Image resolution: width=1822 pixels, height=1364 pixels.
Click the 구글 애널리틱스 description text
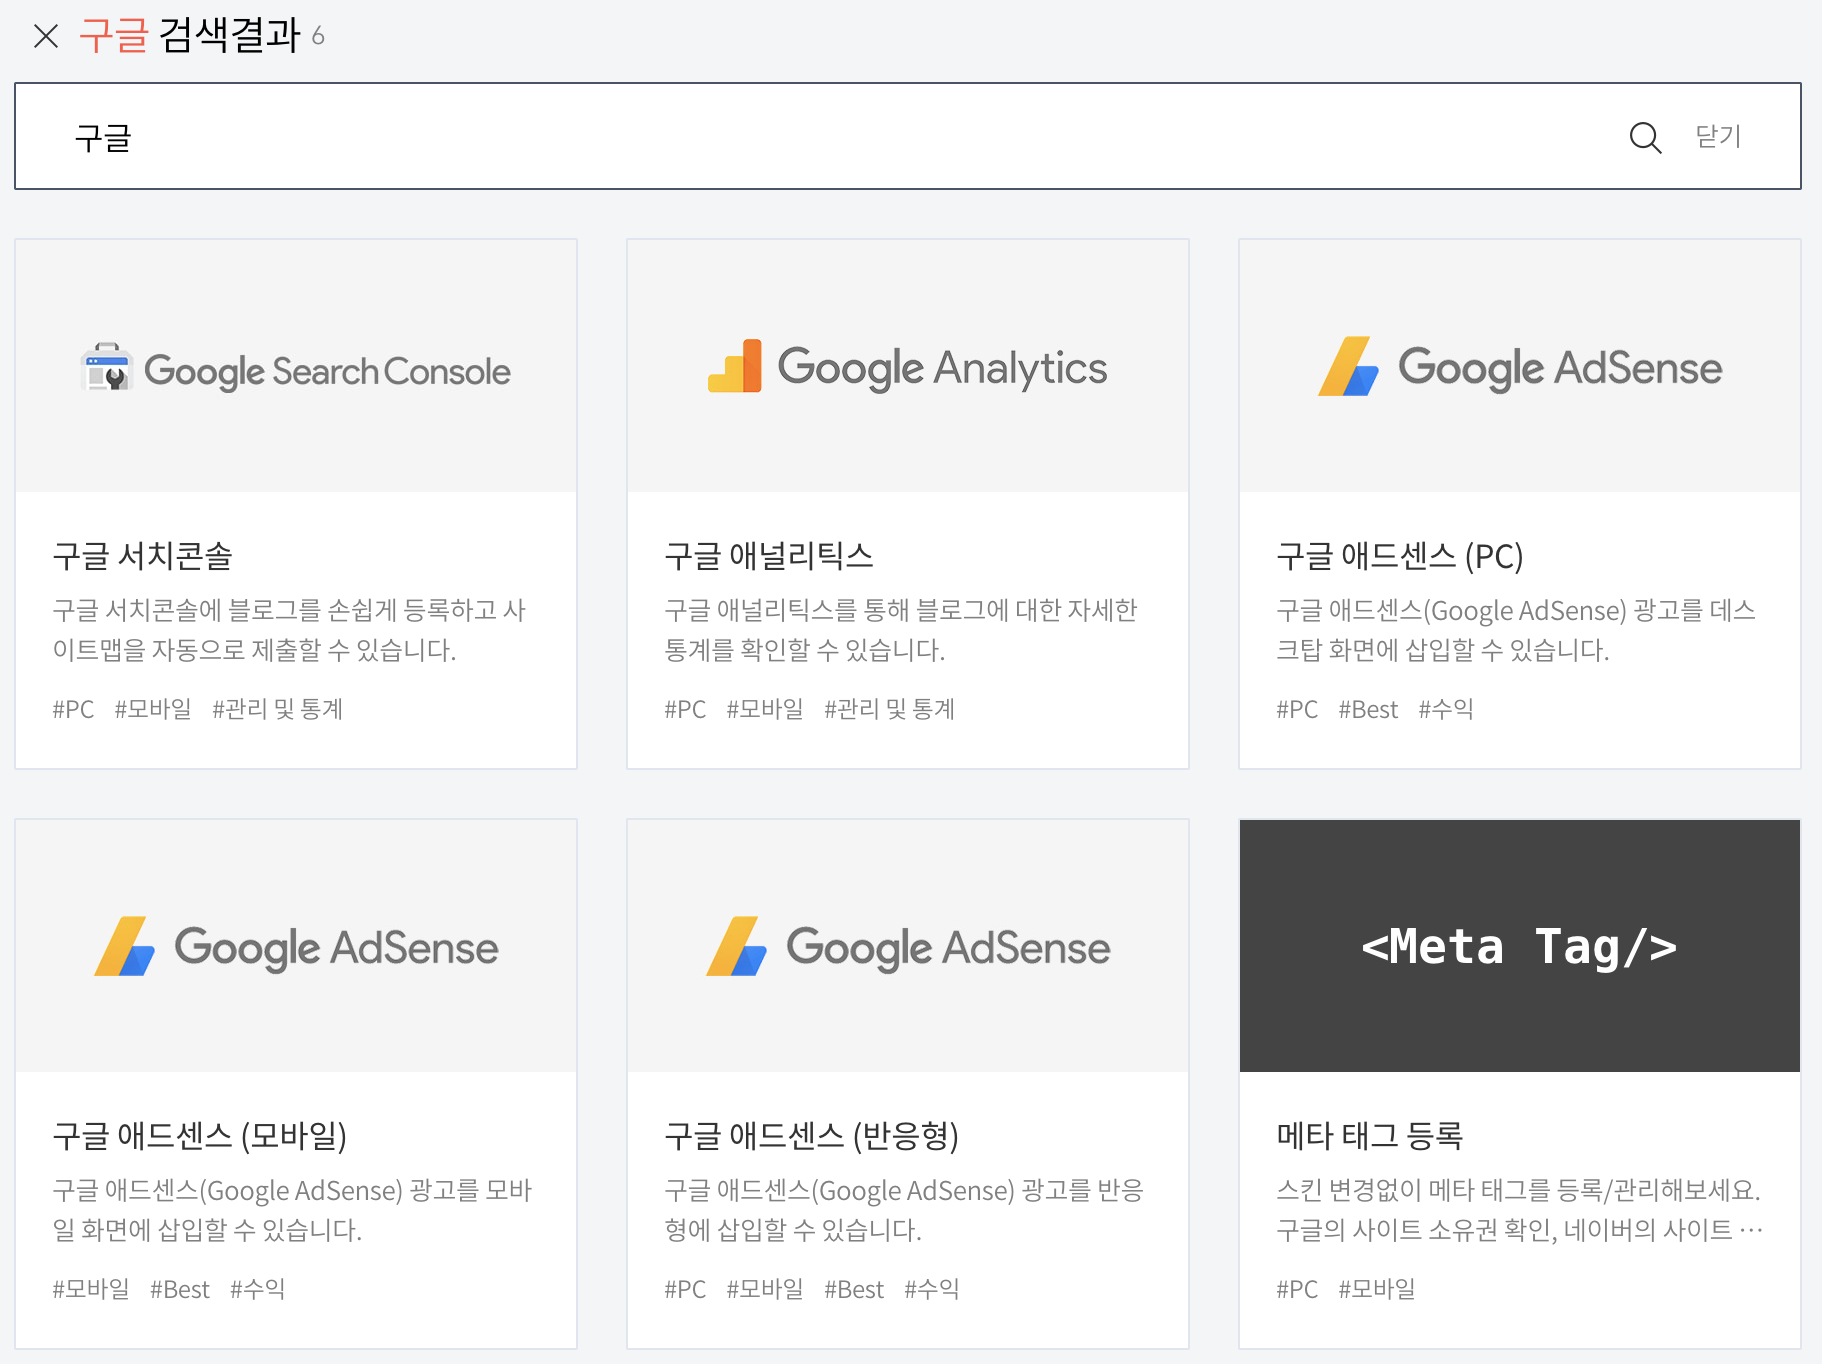pos(901,630)
